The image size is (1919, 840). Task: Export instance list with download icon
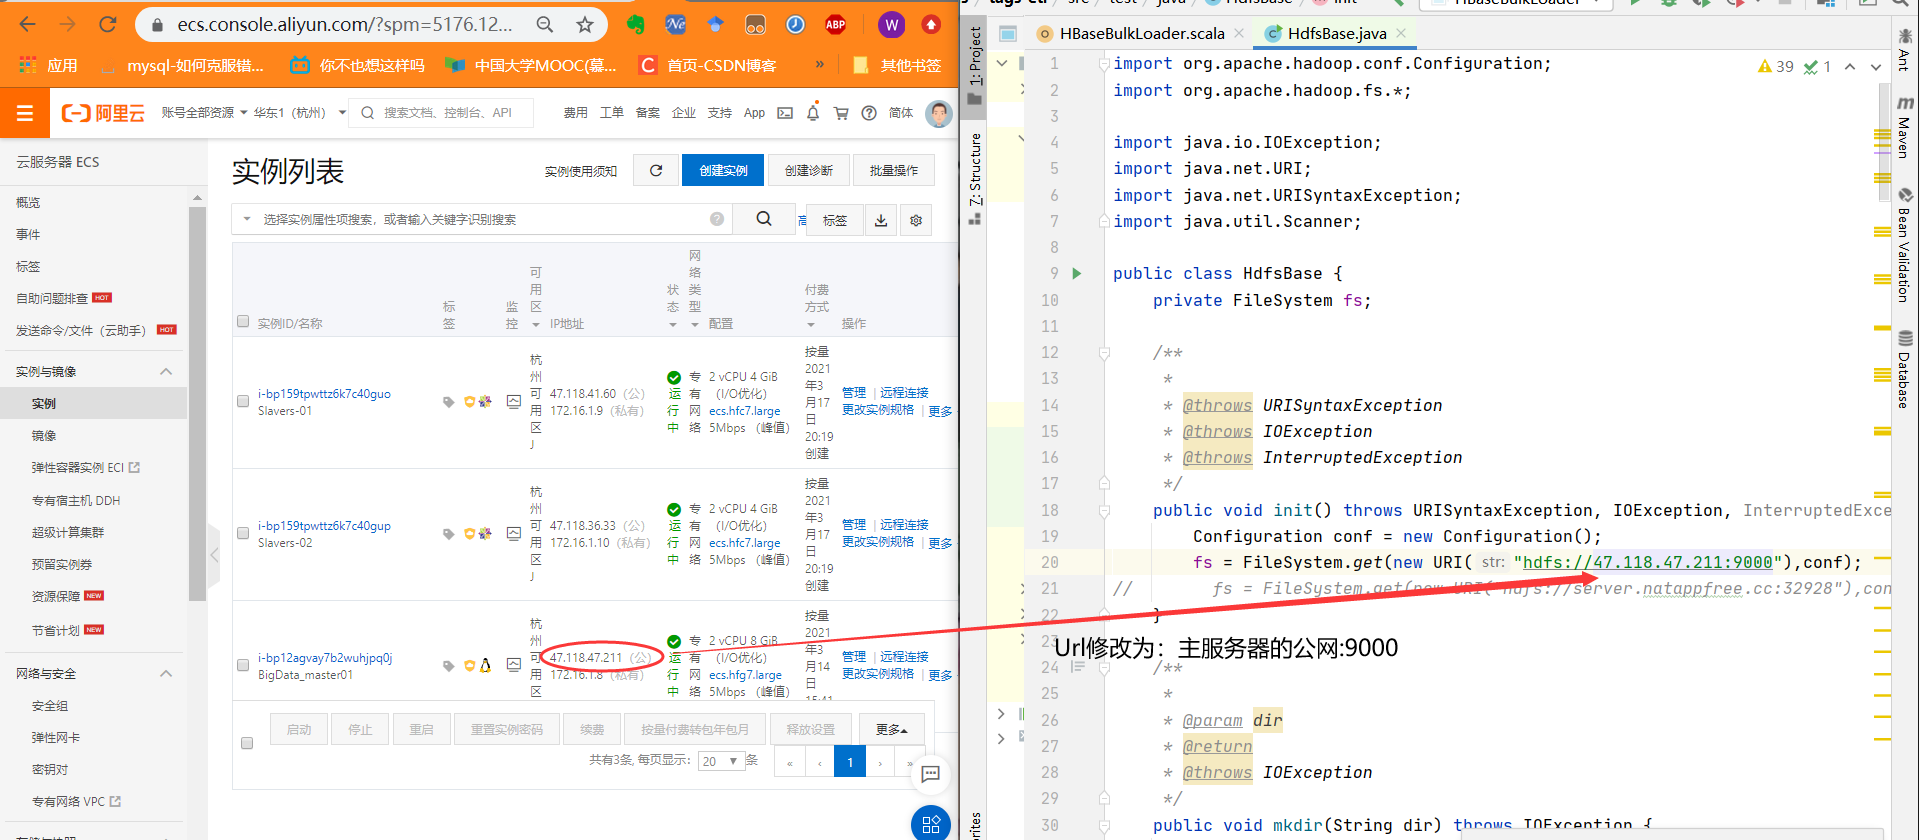click(x=881, y=220)
